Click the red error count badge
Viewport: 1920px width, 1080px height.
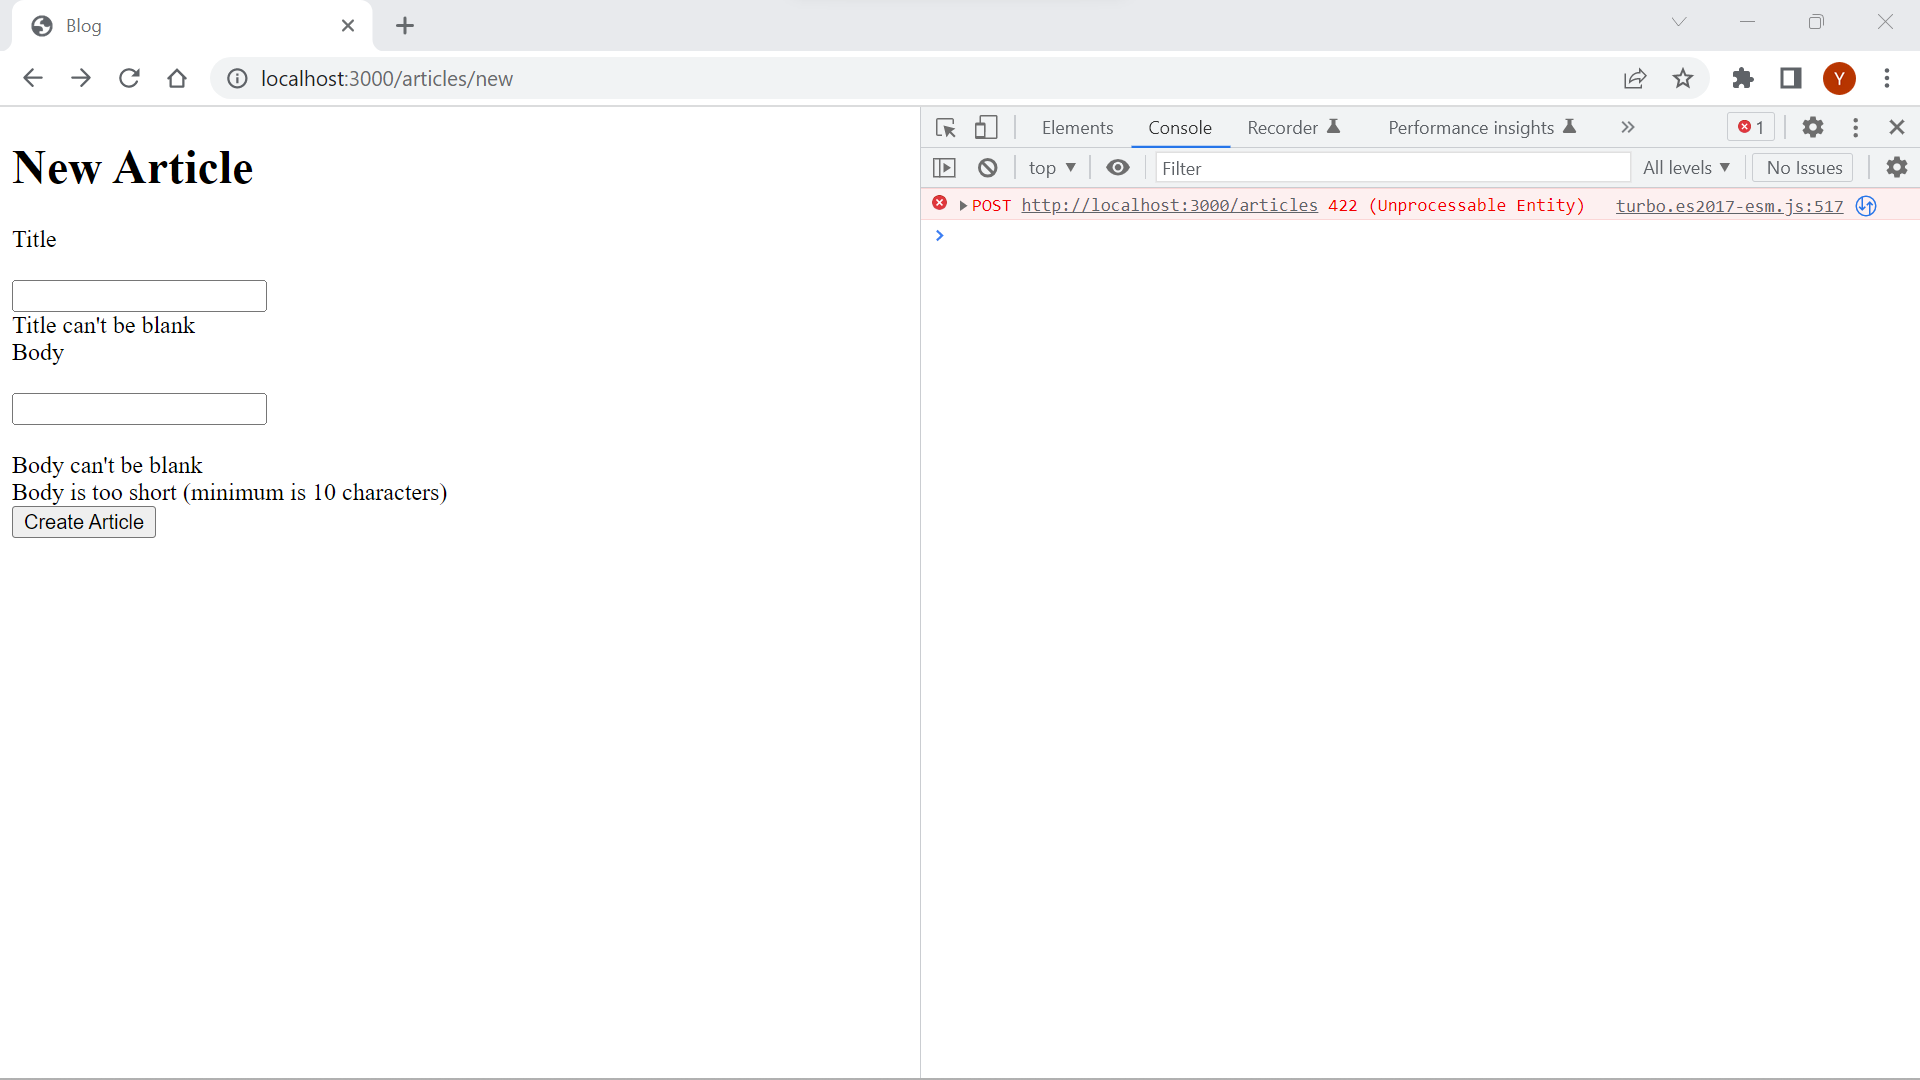[x=1750, y=128]
